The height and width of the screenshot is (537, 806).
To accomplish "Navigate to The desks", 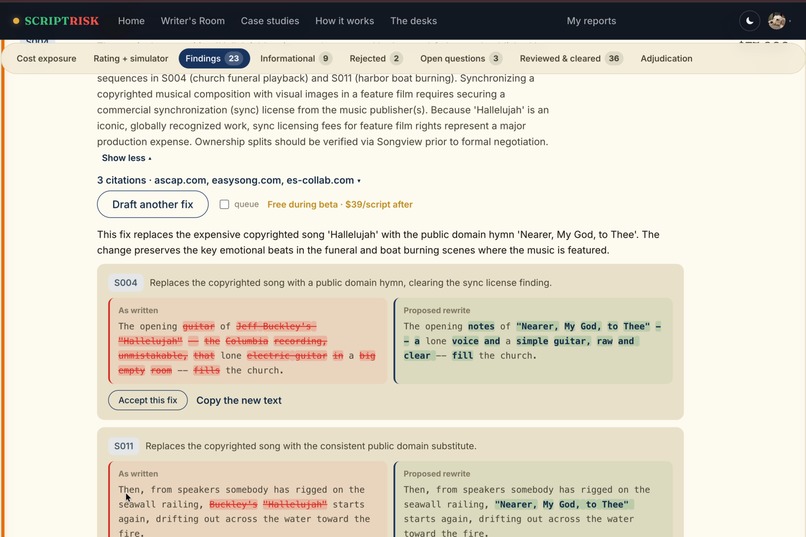I will (413, 21).
